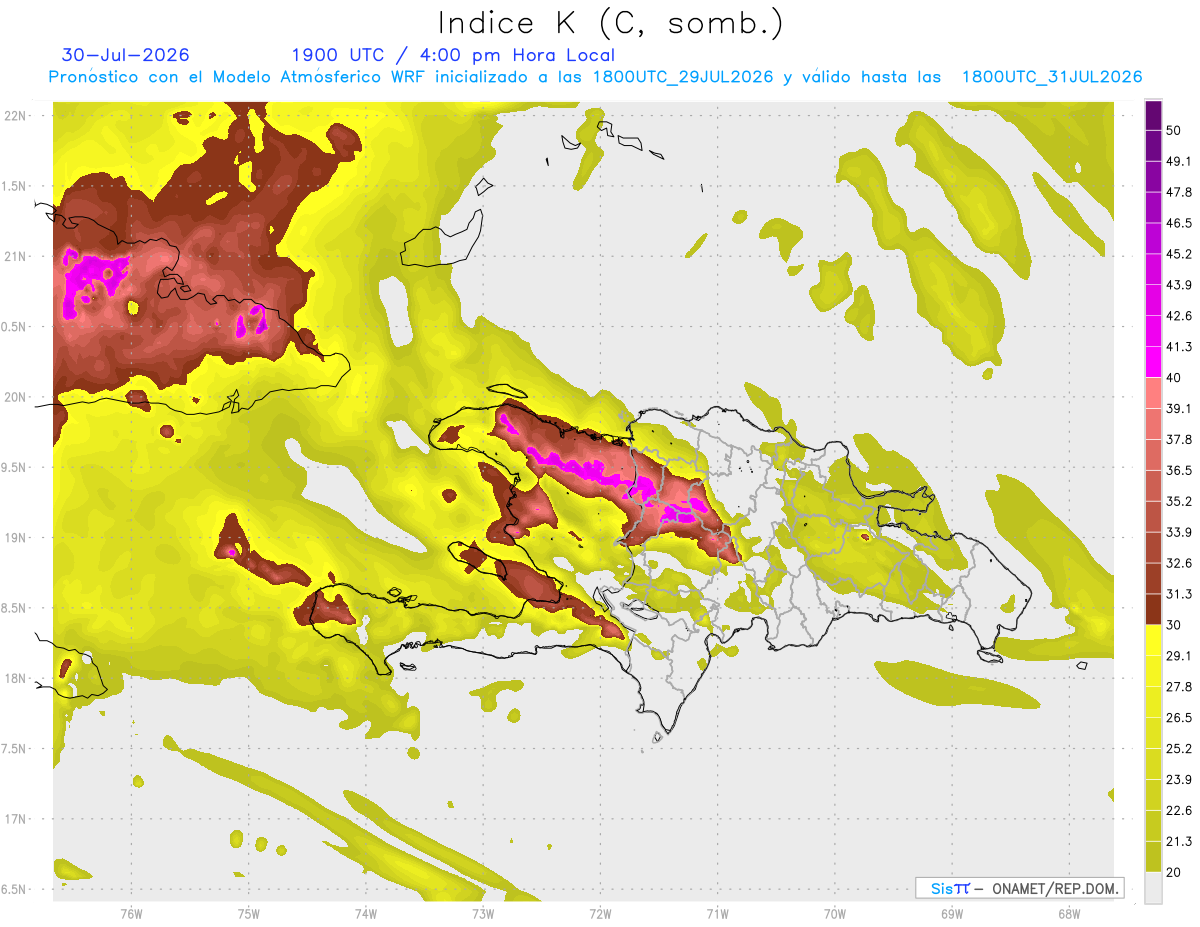Click the longitude label "74W"
This screenshot has width=1200, height=927.
pos(366,914)
